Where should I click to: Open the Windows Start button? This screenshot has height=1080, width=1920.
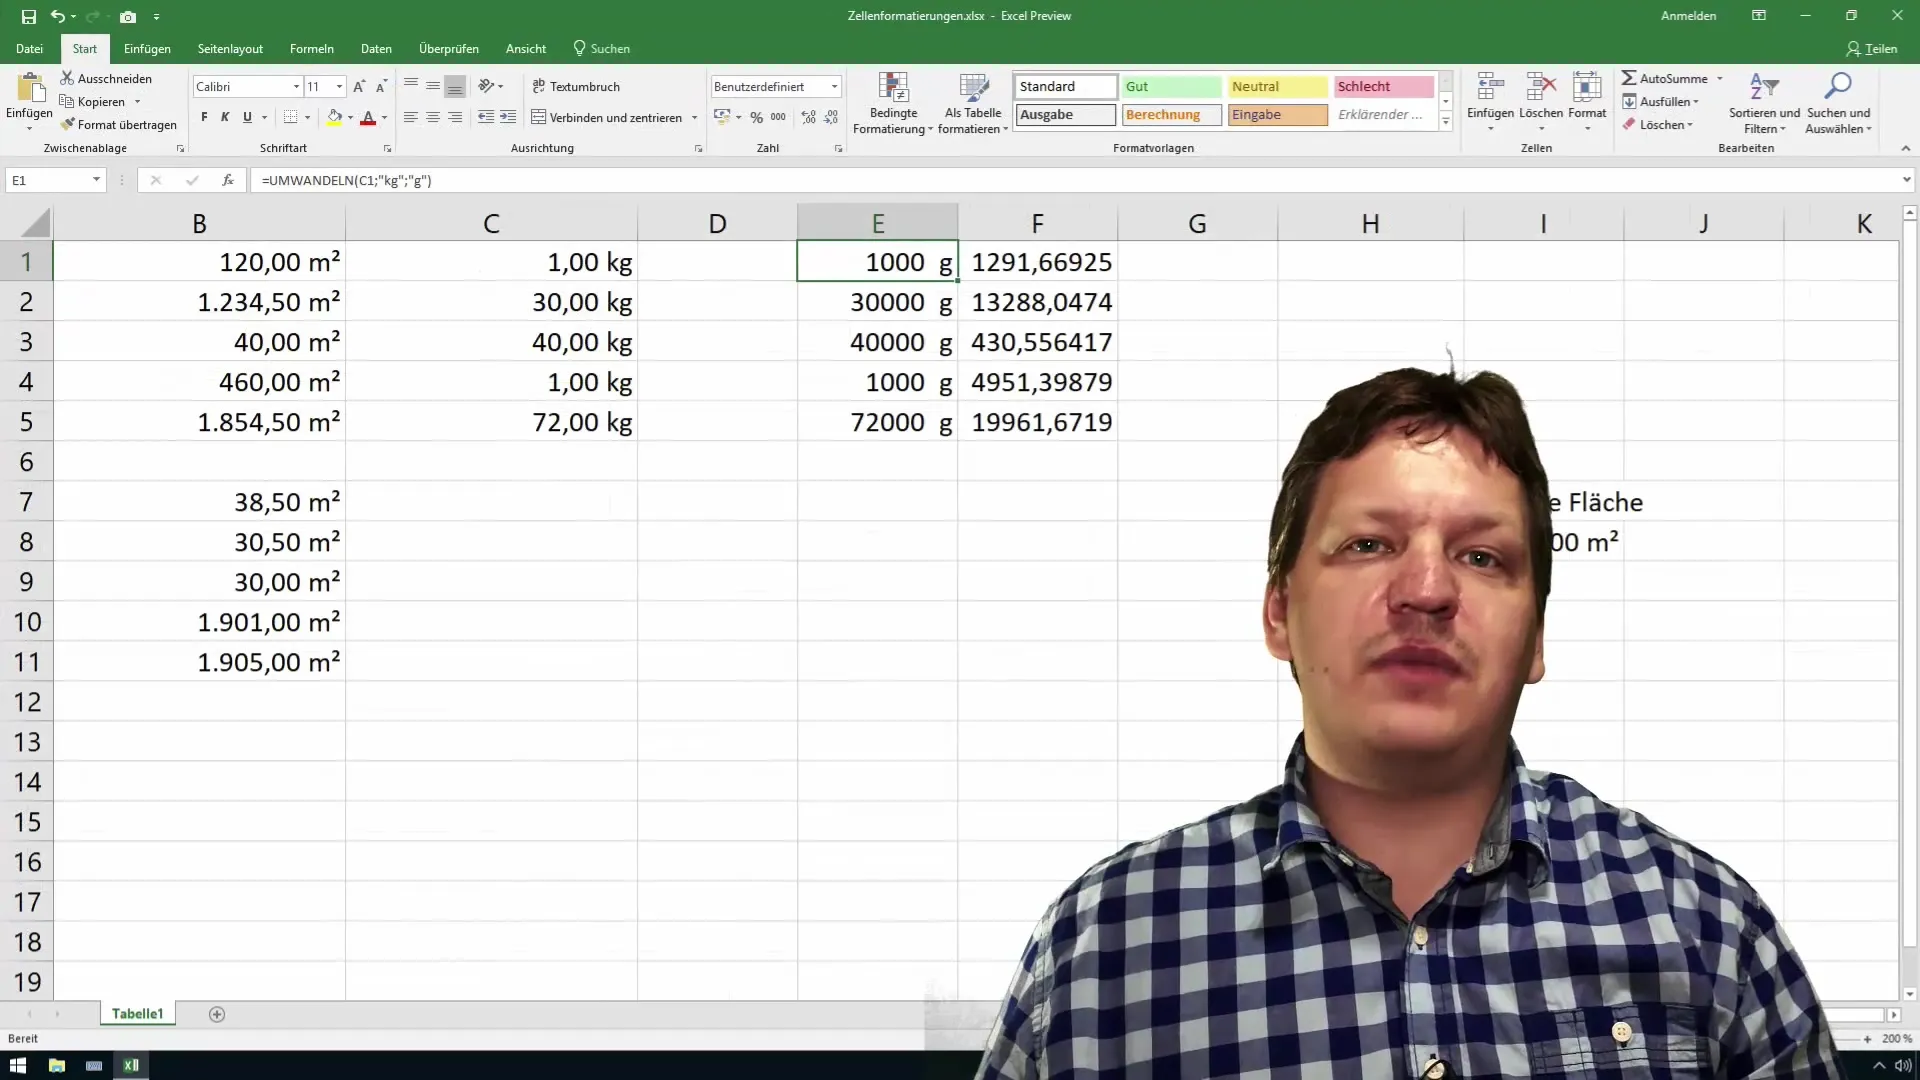pyautogui.click(x=18, y=1065)
